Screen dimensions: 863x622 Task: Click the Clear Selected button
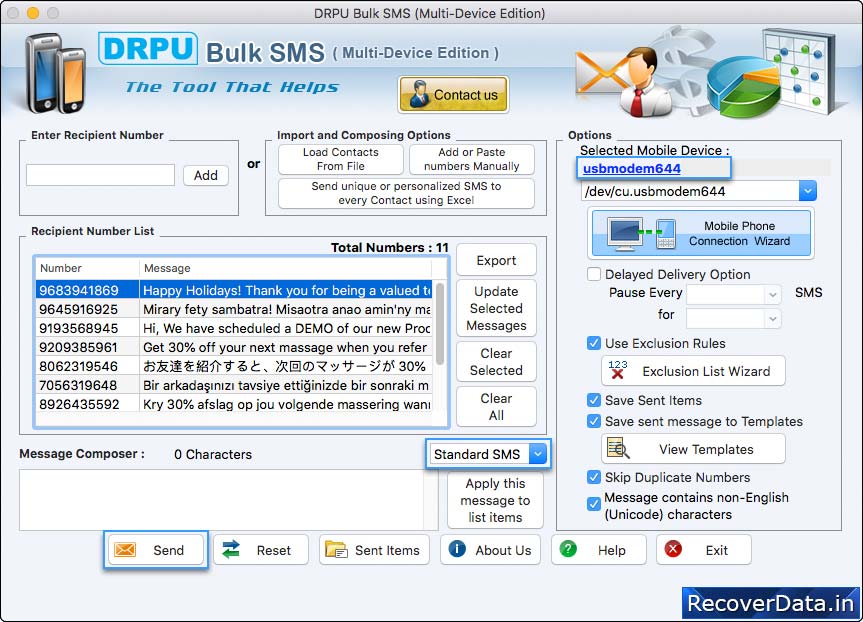click(x=496, y=362)
